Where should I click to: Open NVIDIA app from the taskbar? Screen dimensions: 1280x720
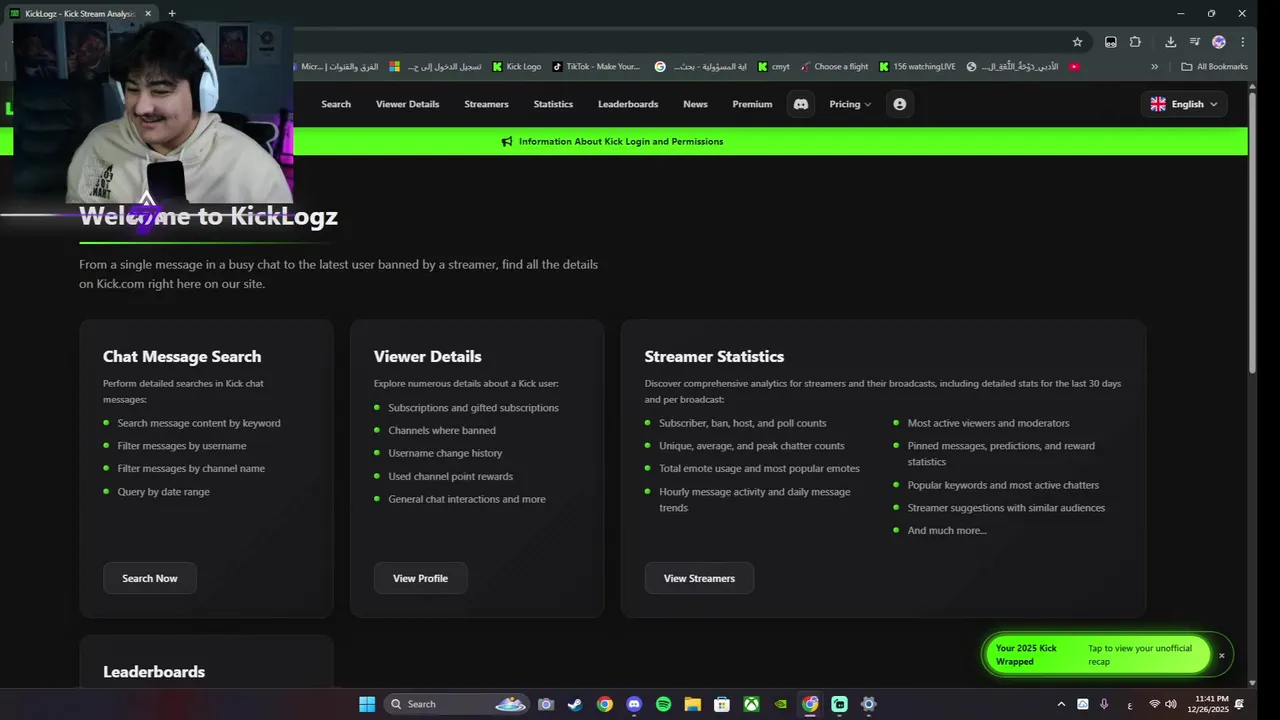pyautogui.click(x=780, y=704)
